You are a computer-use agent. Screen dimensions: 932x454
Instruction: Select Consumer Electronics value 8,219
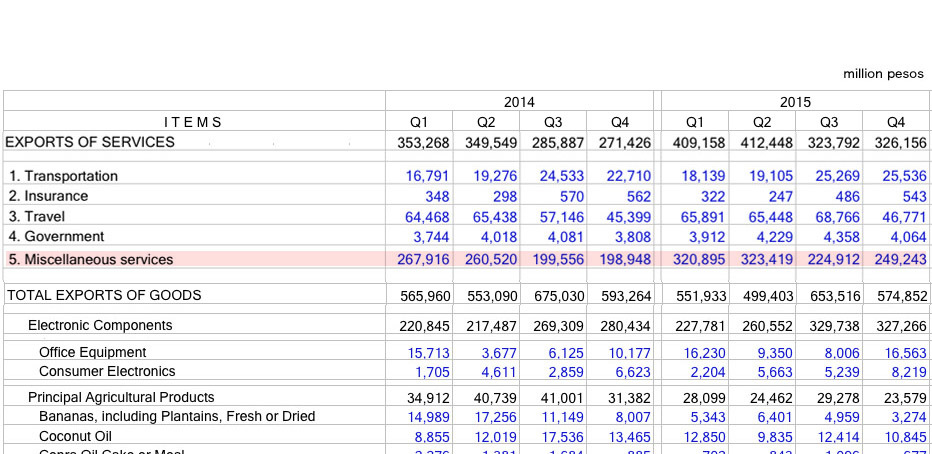click(908, 372)
